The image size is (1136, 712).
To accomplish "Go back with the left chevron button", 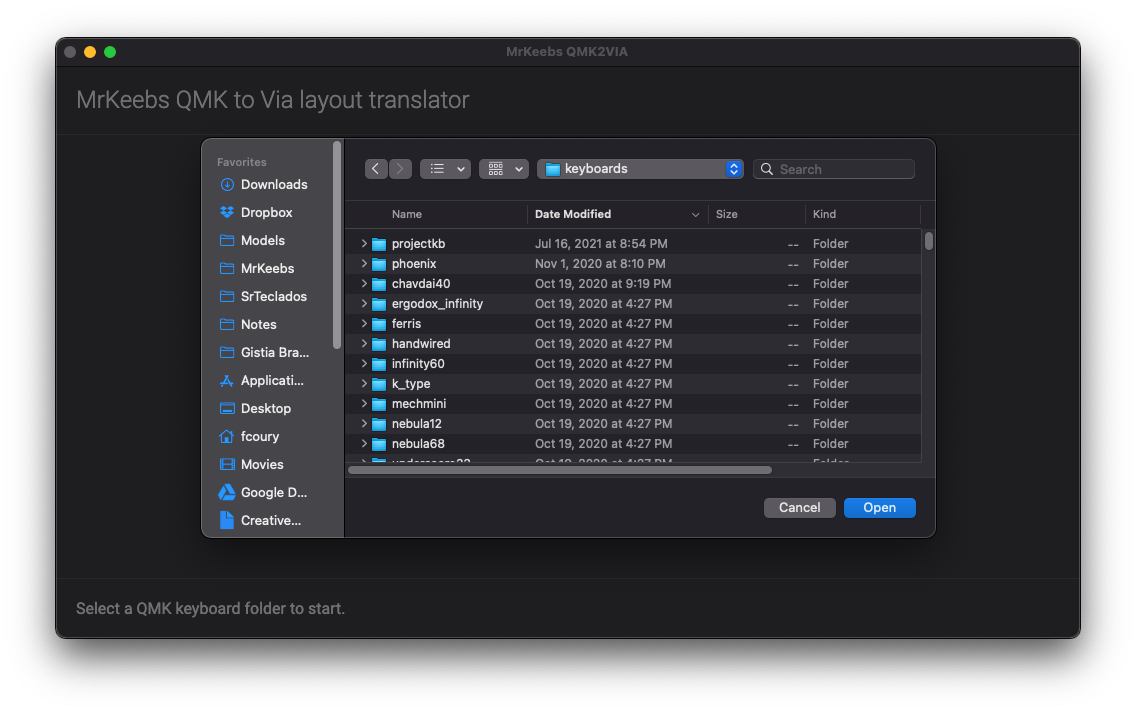I will click(x=375, y=169).
